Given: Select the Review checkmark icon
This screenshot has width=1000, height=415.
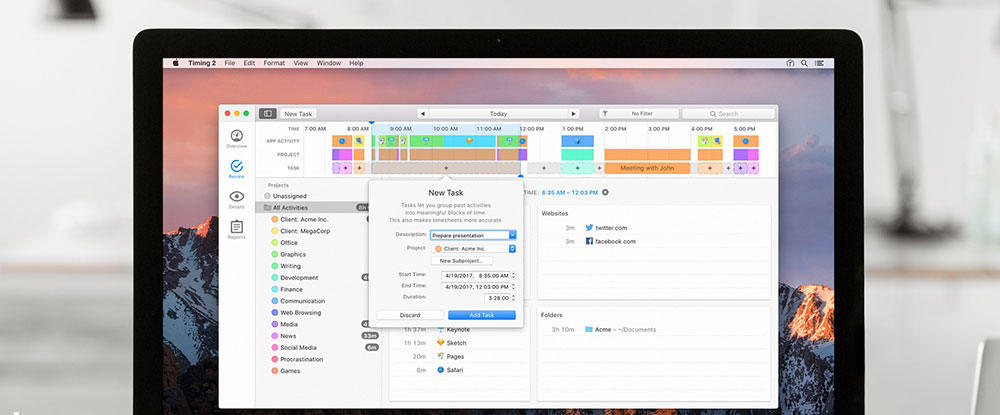Looking at the screenshot, I should click(x=236, y=168).
